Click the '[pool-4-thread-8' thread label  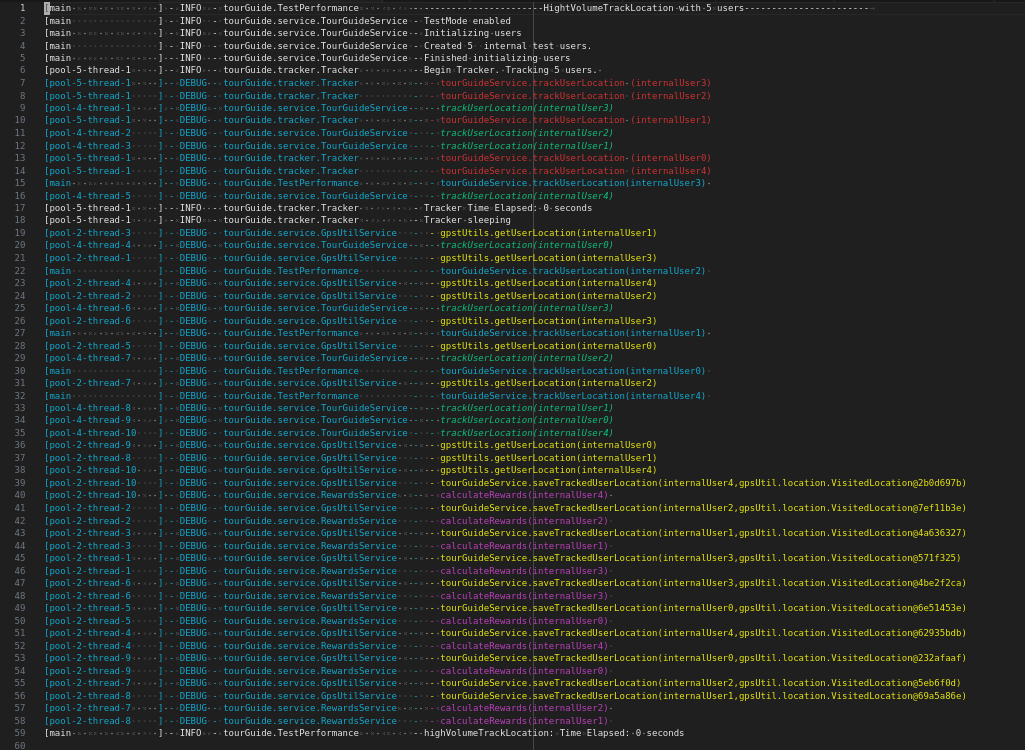(88, 408)
